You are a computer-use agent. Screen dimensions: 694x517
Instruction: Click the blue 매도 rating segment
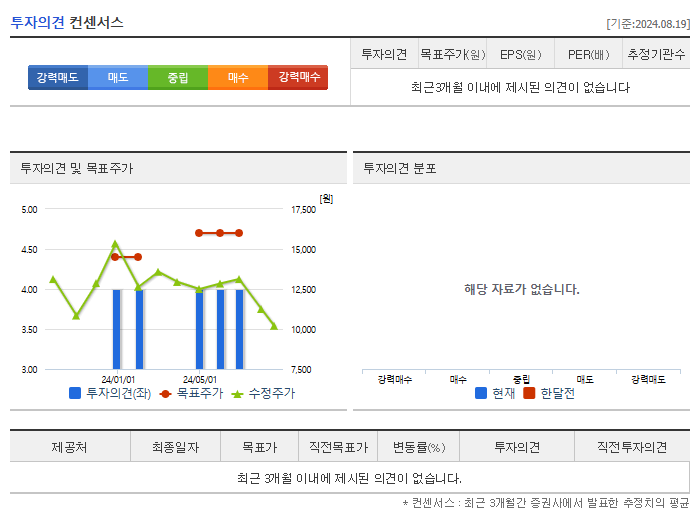coord(118,77)
